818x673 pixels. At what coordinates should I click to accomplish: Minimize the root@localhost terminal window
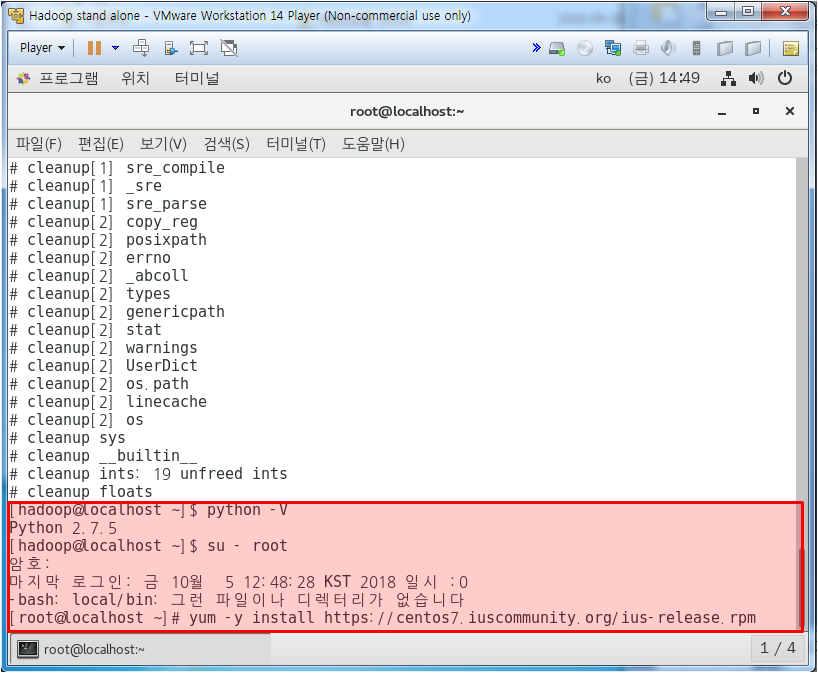[722, 112]
